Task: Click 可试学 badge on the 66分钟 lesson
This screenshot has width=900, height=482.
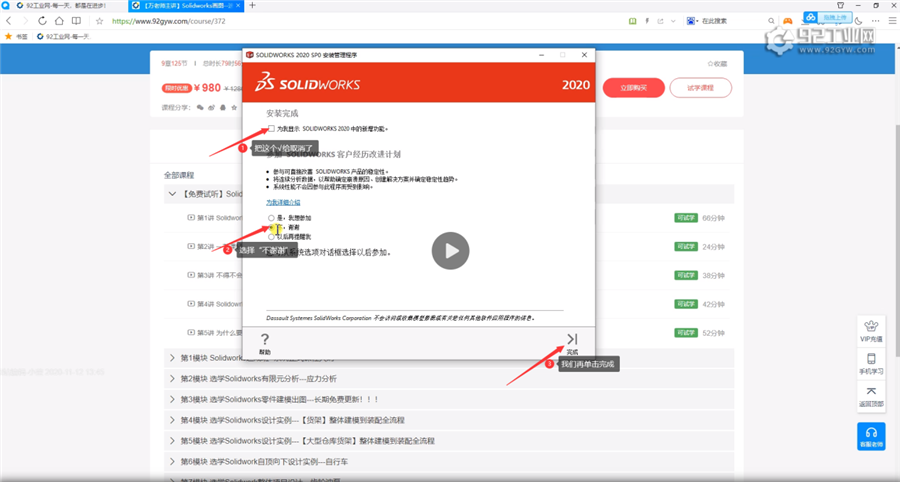Action: pyautogui.click(x=685, y=218)
